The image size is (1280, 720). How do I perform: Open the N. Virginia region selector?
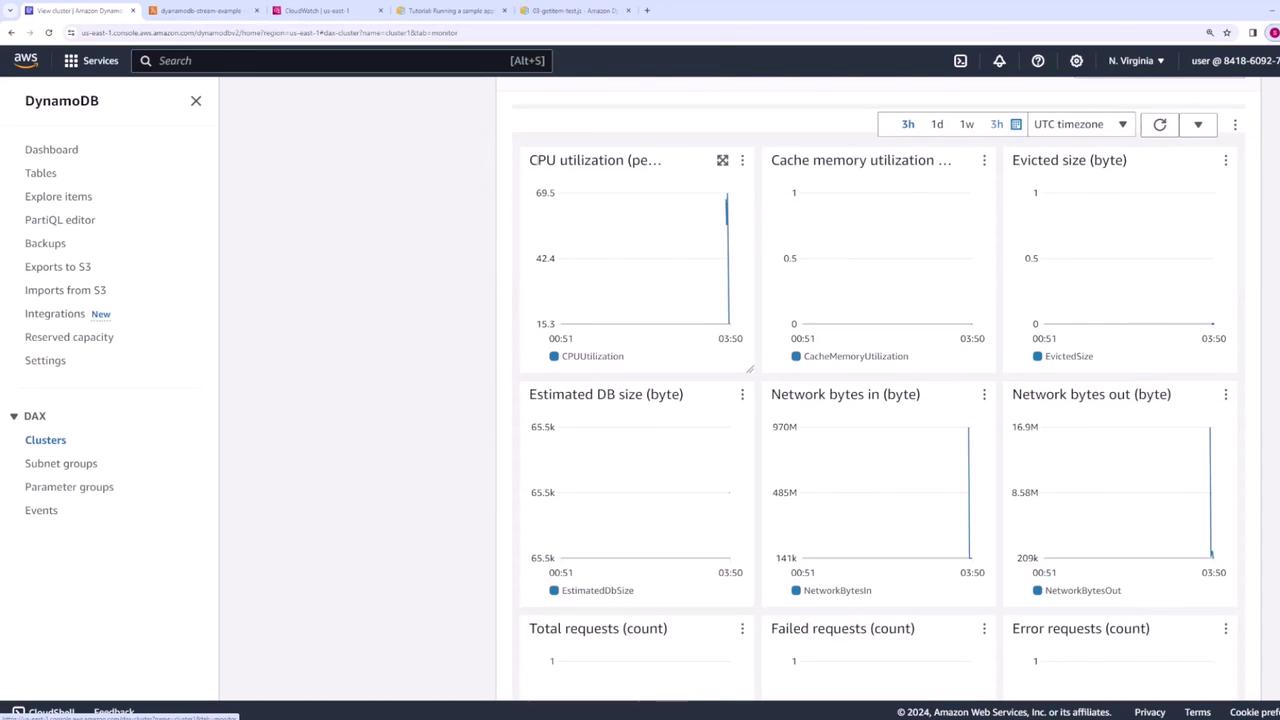coord(1136,61)
